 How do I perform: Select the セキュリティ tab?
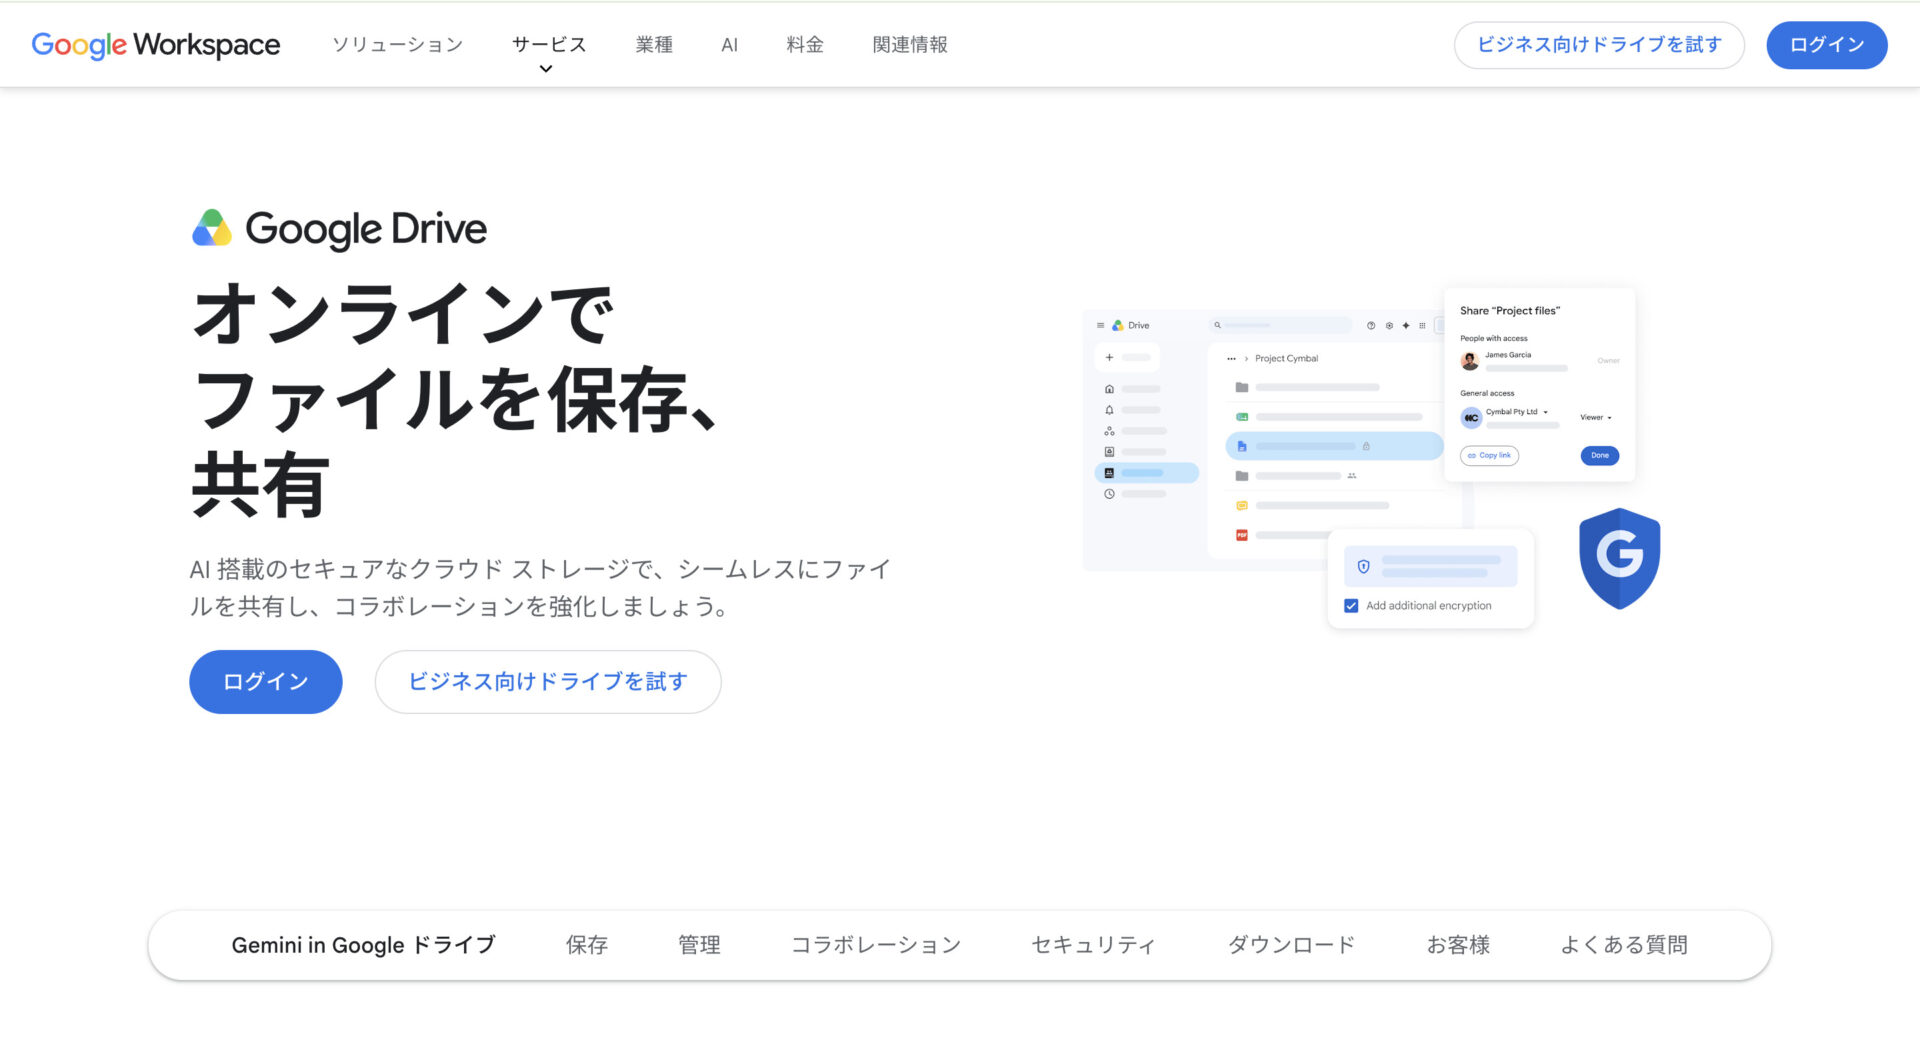tap(1094, 945)
